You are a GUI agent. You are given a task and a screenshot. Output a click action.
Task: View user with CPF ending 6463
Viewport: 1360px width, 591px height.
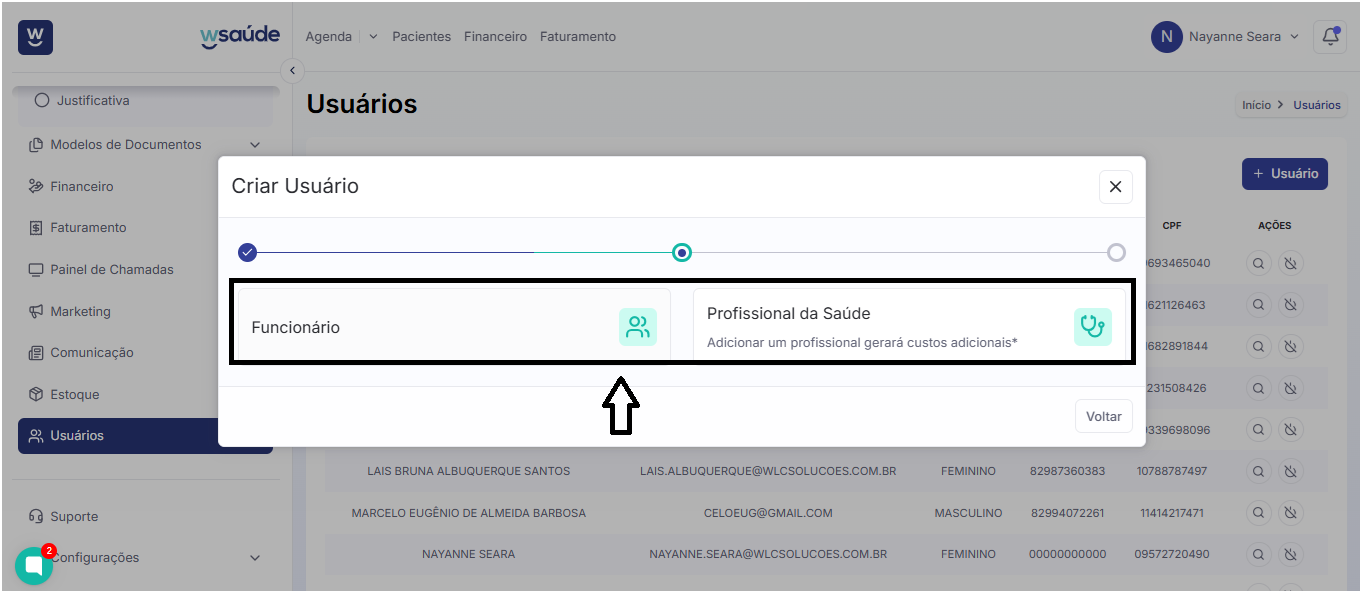tap(1259, 305)
